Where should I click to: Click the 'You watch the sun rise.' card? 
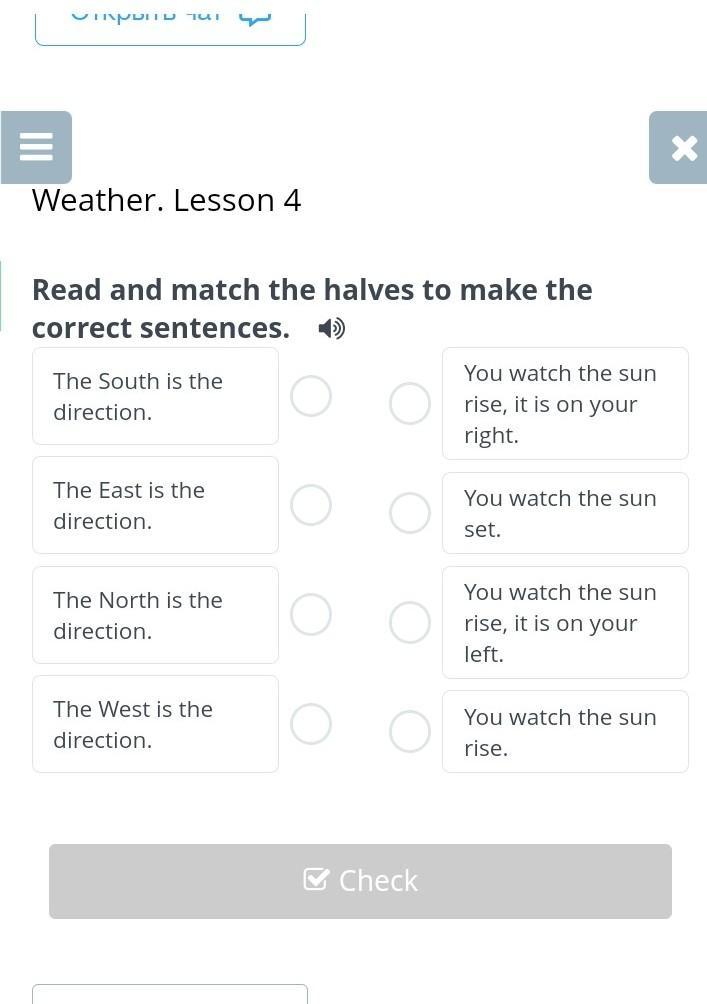pos(565,731)
